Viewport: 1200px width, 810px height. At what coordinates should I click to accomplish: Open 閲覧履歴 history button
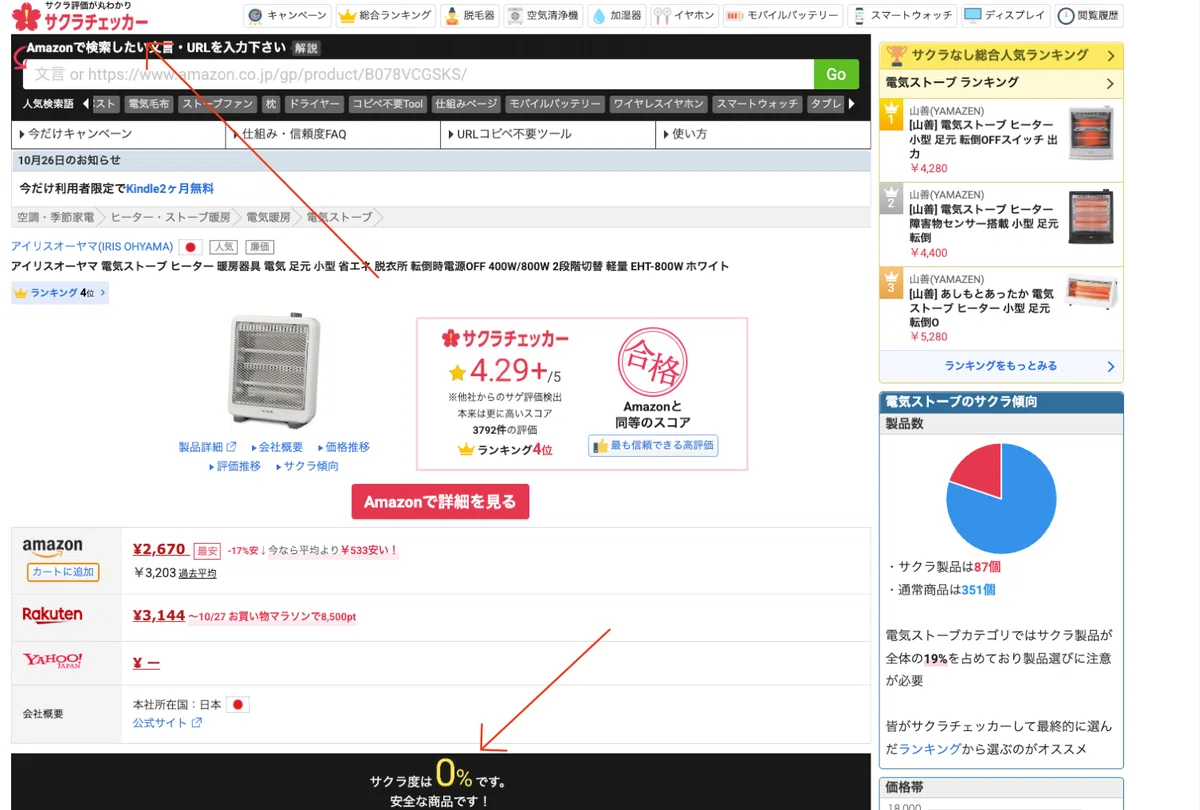tap(1089, 16)
